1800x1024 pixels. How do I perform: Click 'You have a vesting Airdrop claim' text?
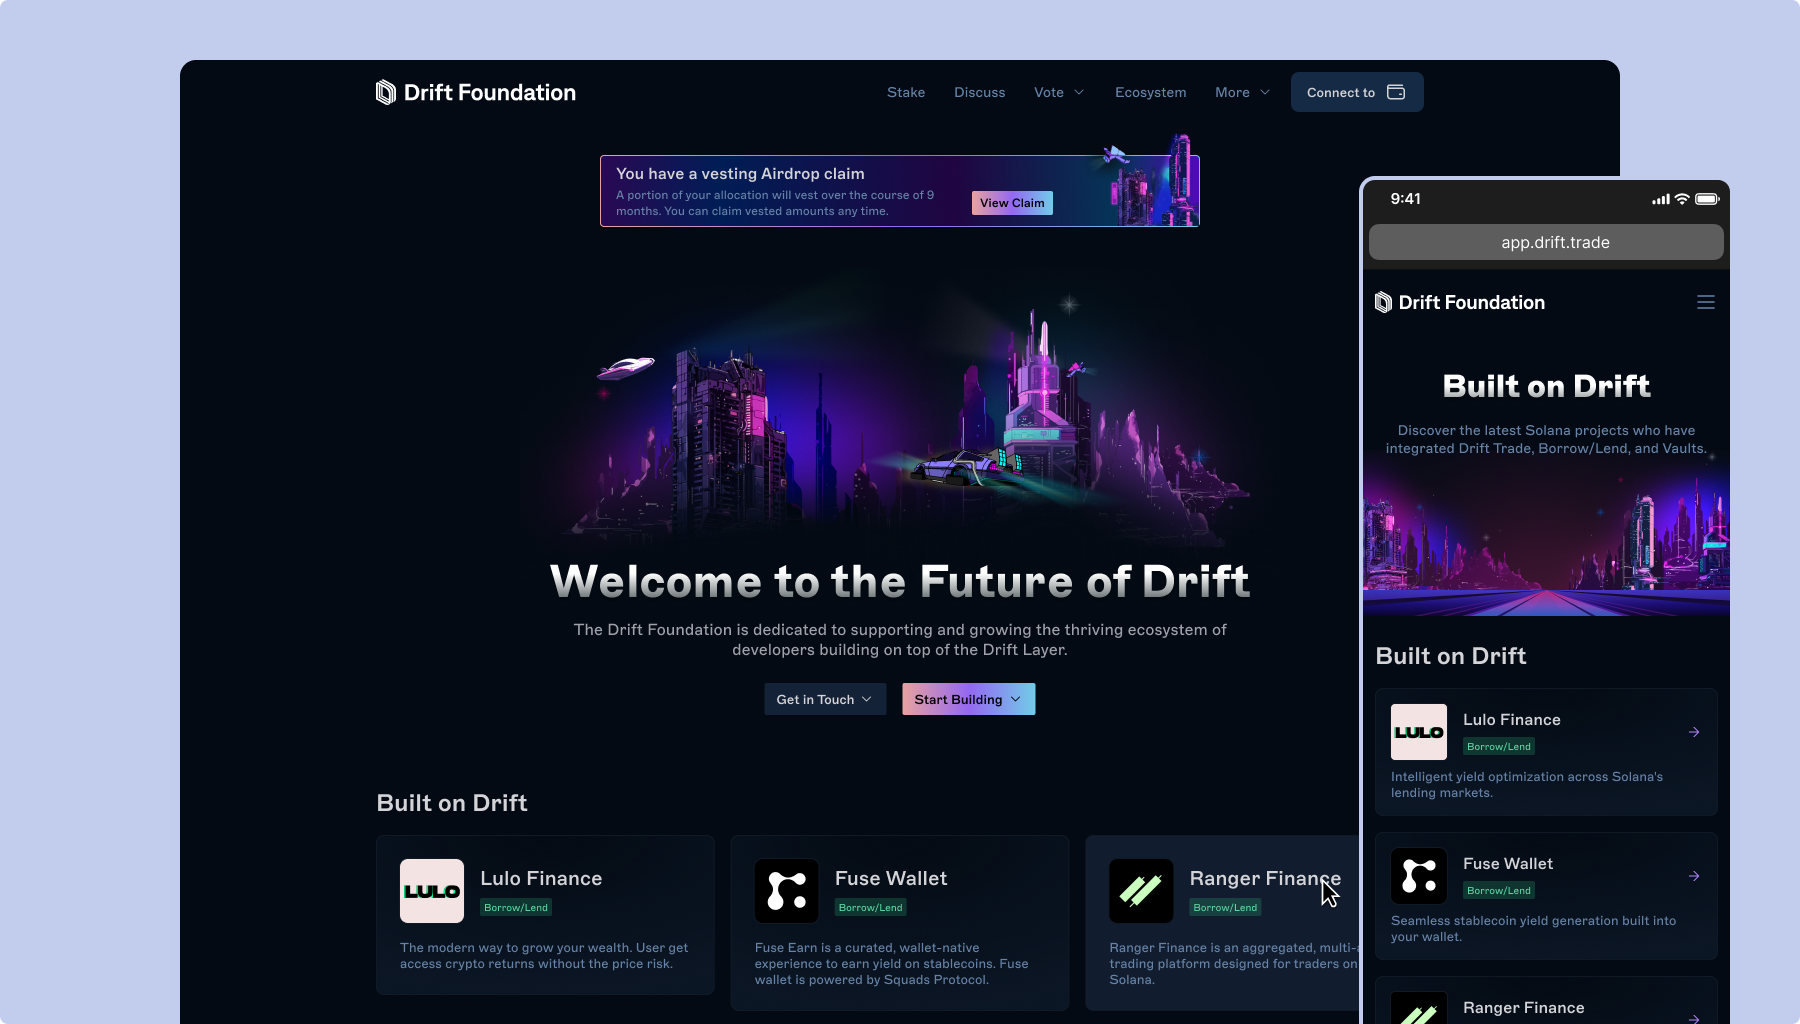click(740, 173)
